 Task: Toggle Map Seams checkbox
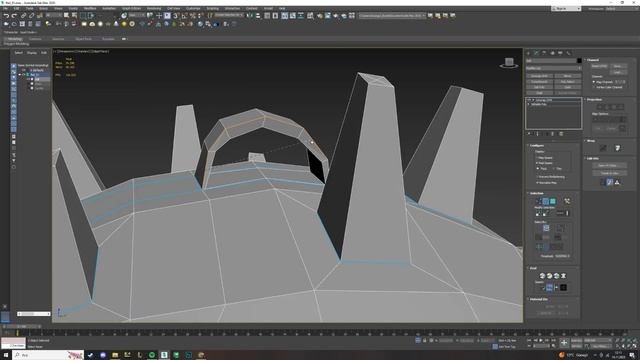coord(544,158)
